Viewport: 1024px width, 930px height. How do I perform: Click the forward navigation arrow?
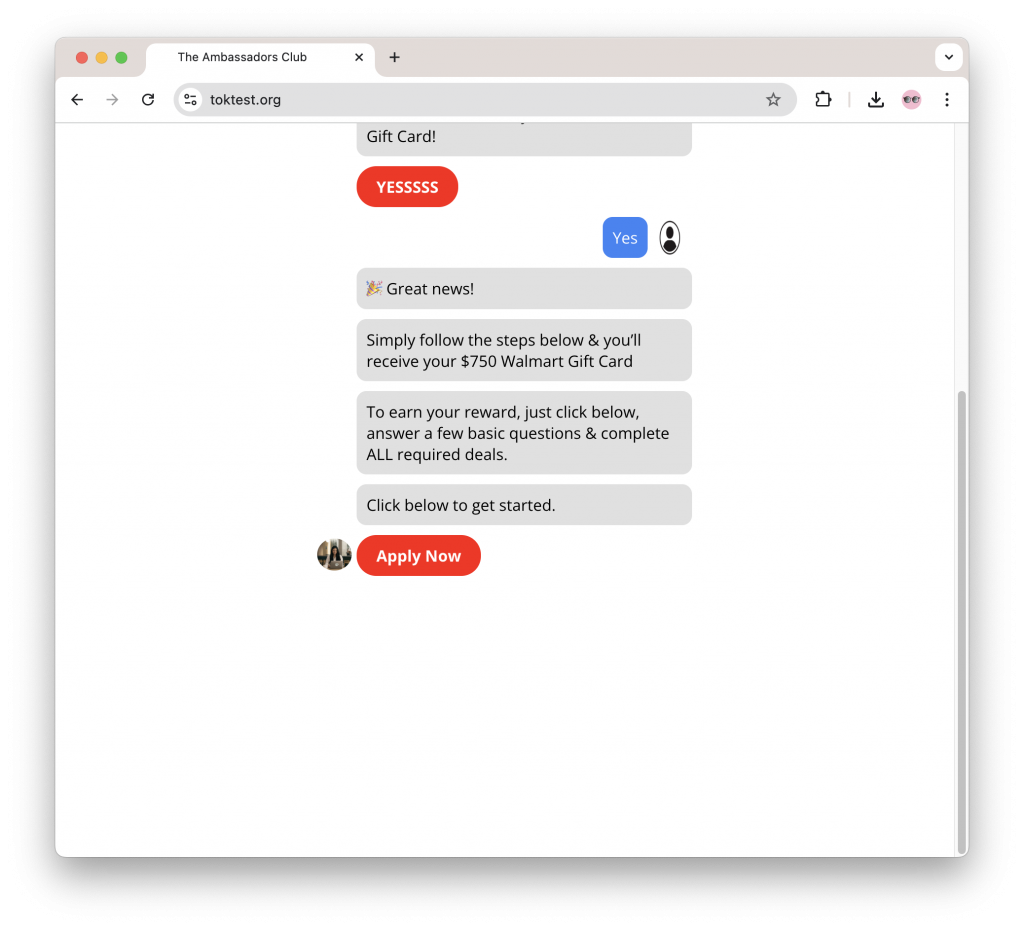click(x=112, y=99)
